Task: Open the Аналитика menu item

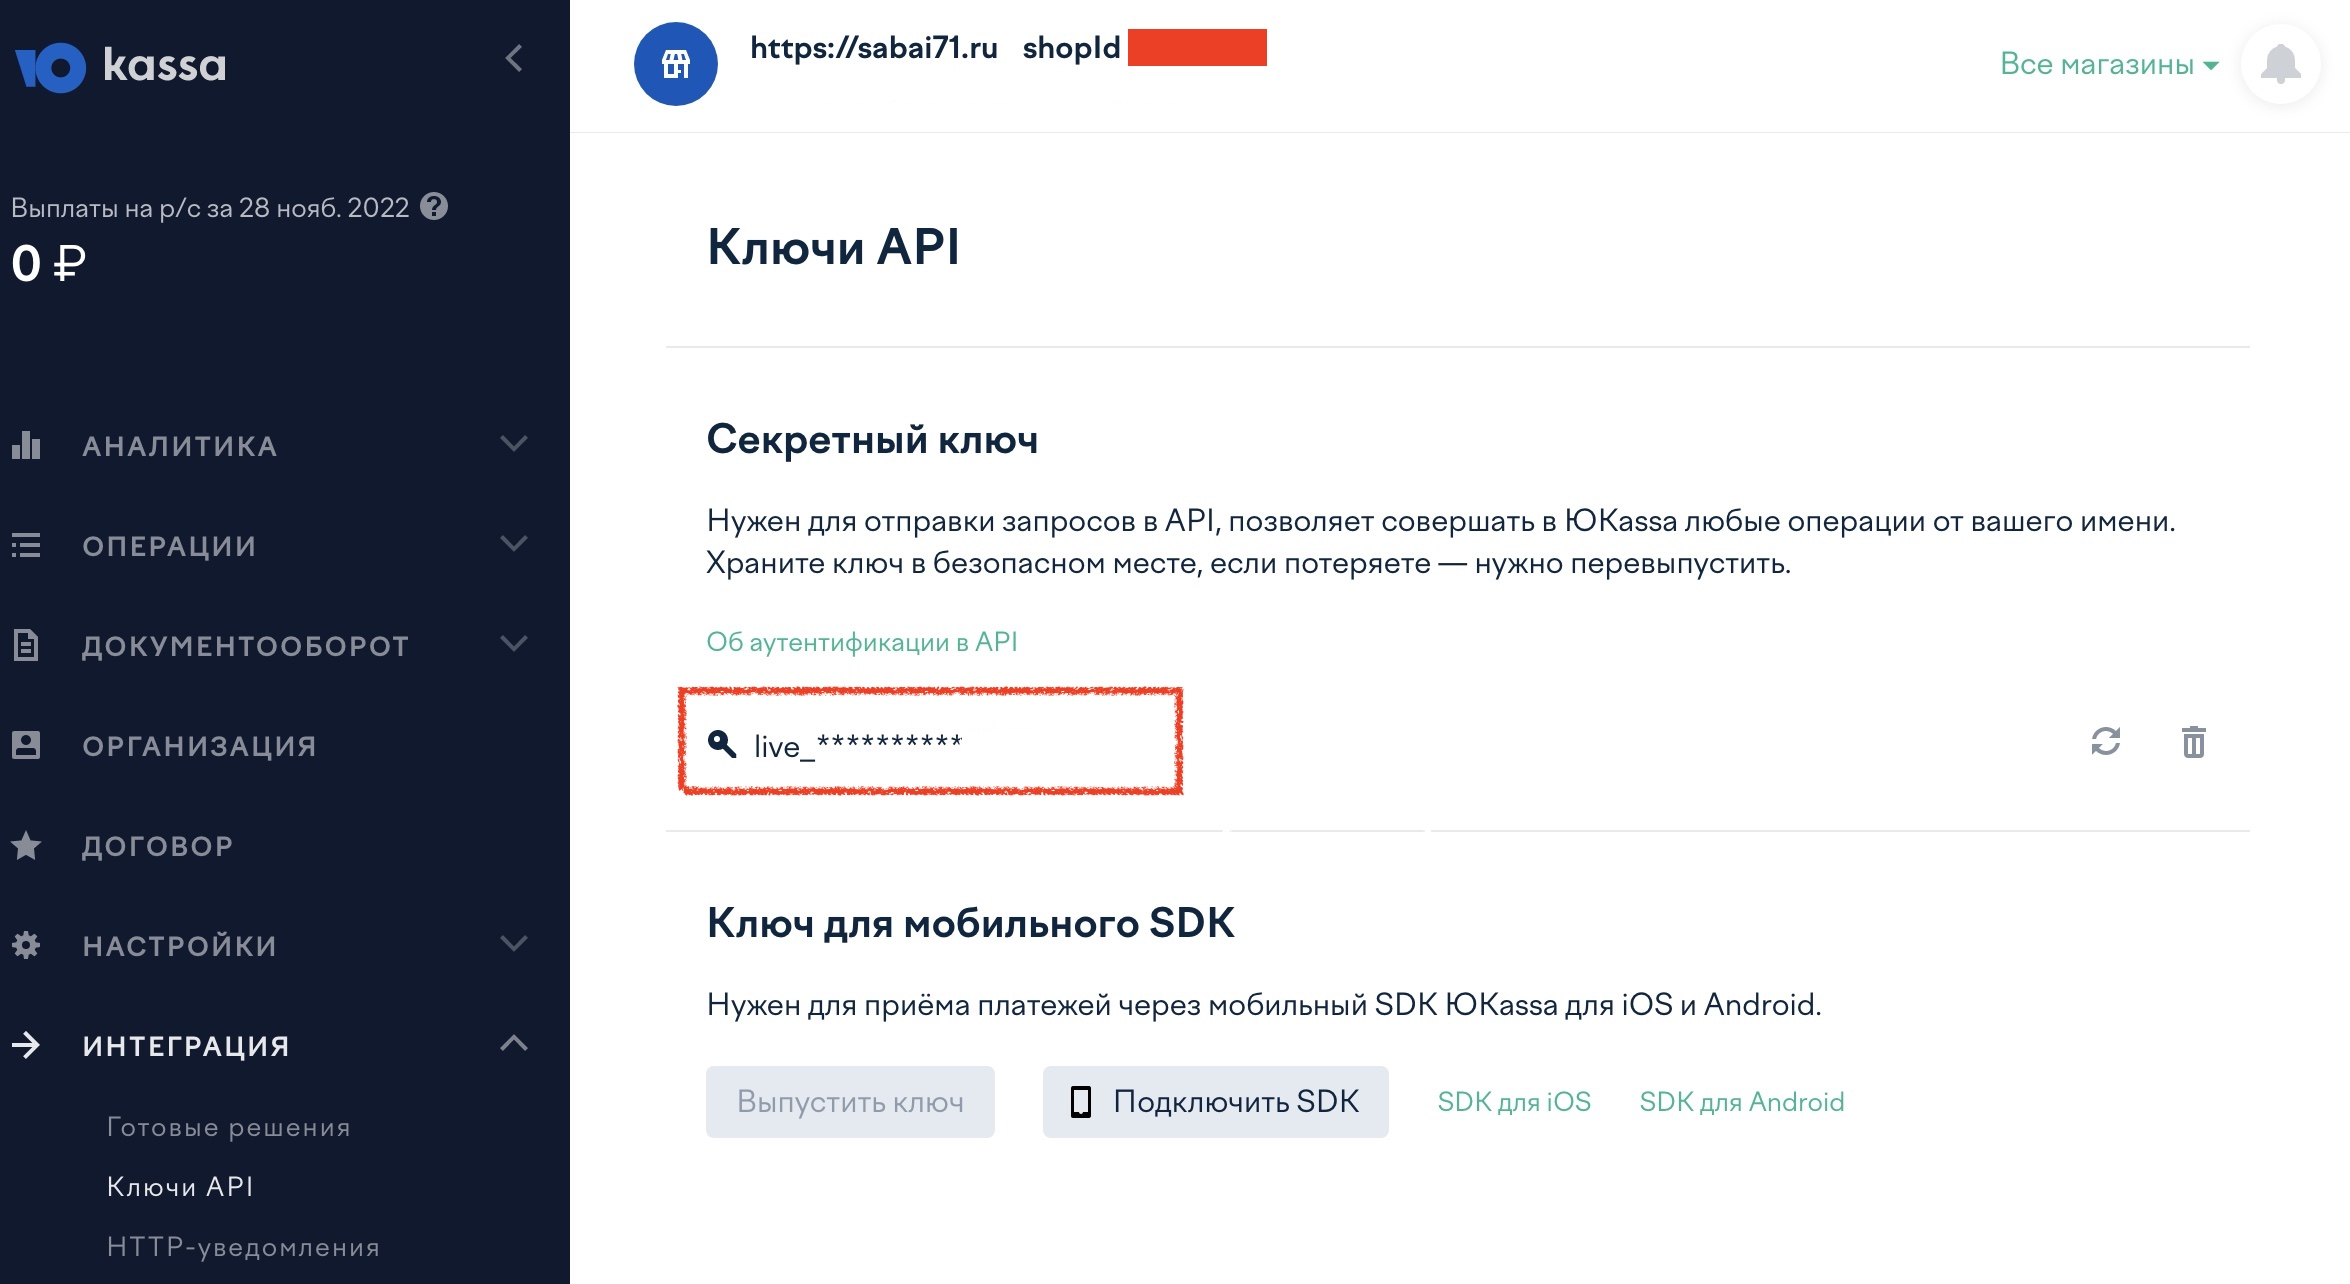Action: click(180, 446)
